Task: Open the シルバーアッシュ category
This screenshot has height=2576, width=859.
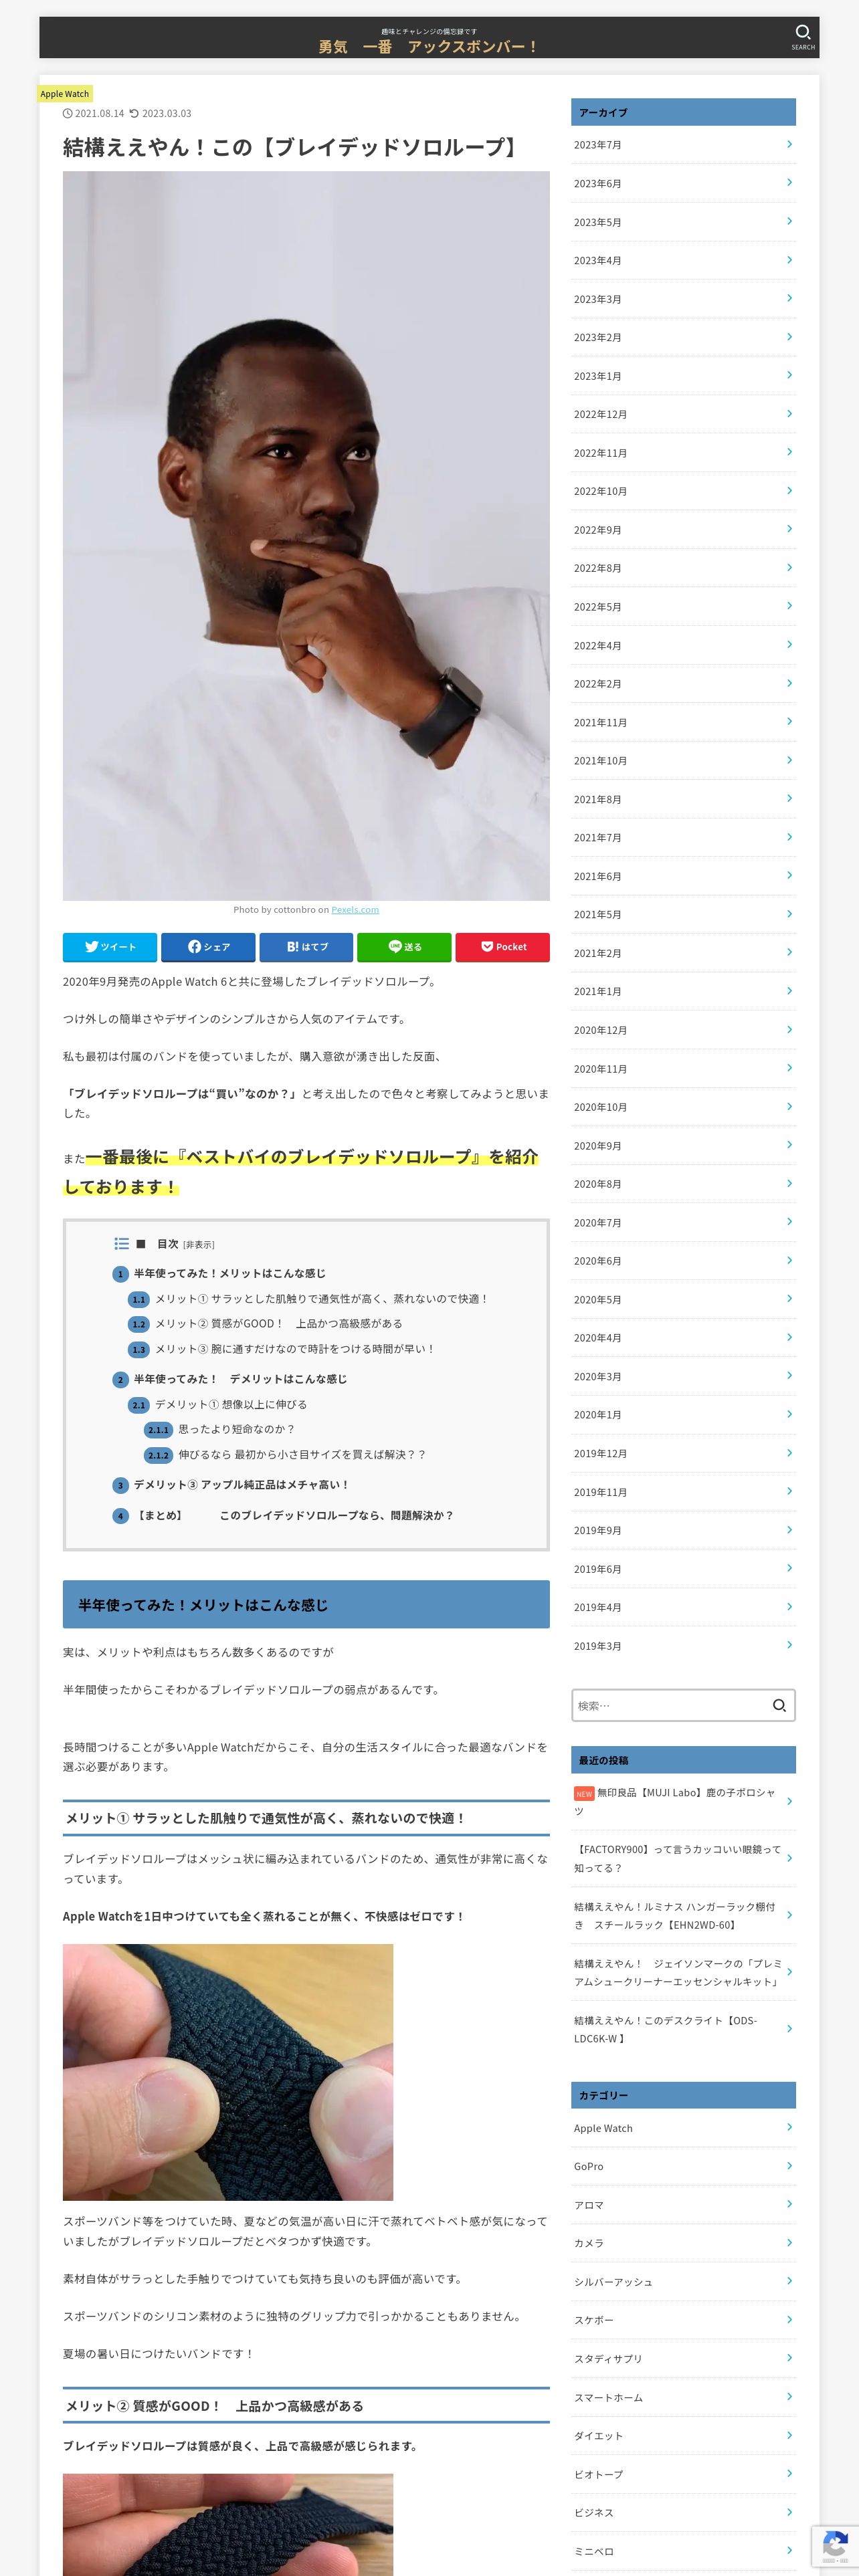Action: (x=683, y=2282)
